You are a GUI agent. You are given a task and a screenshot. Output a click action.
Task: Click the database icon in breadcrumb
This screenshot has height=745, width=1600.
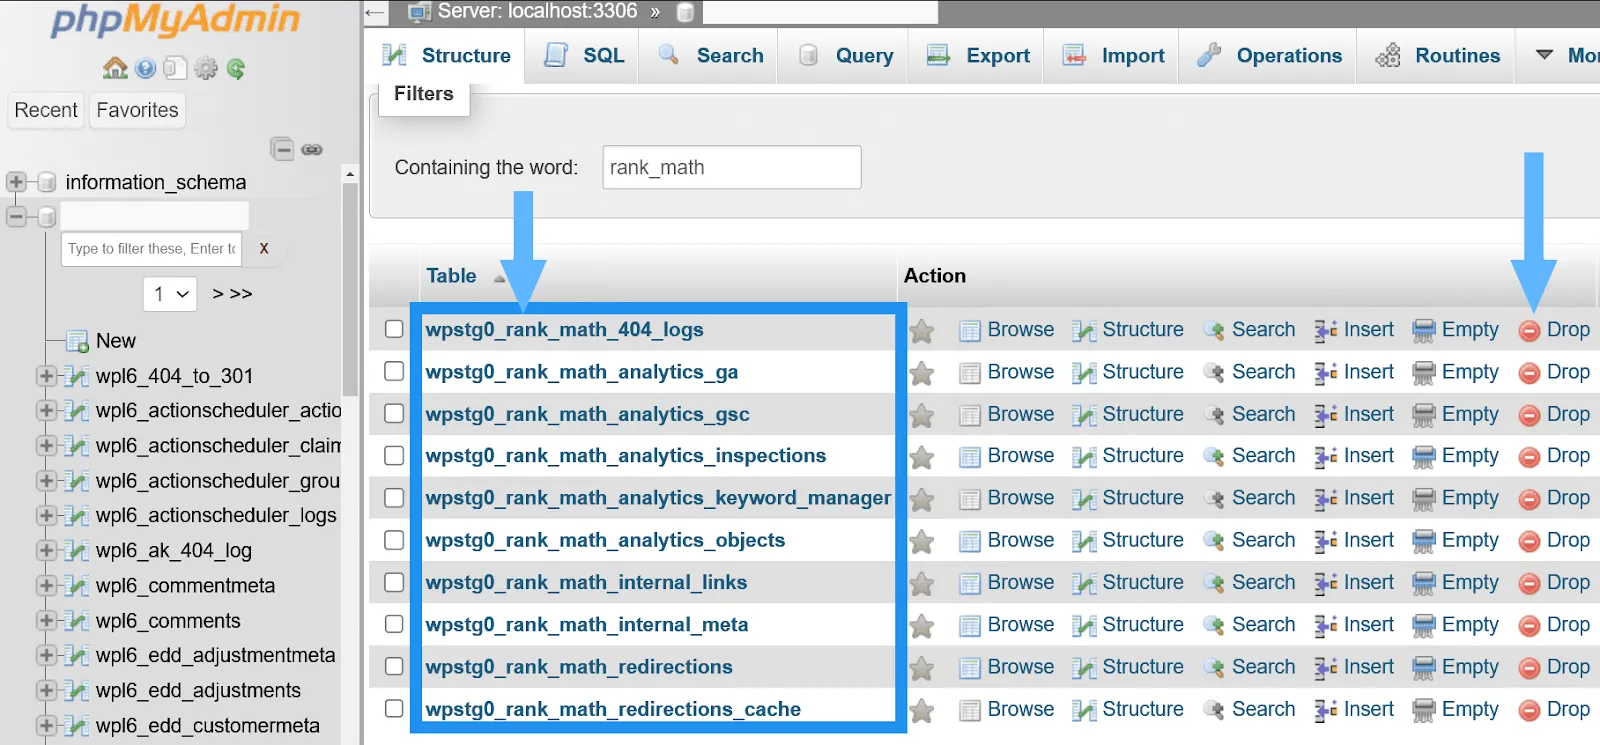point(685,13)
